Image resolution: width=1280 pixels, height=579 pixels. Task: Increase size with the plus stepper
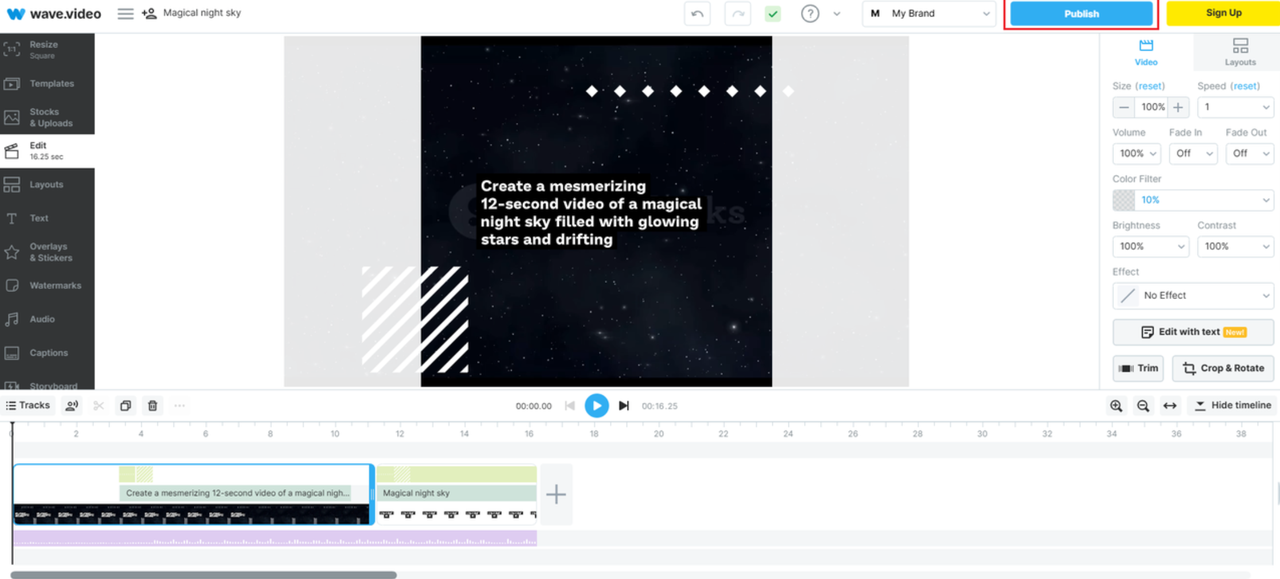point(1178,107)
